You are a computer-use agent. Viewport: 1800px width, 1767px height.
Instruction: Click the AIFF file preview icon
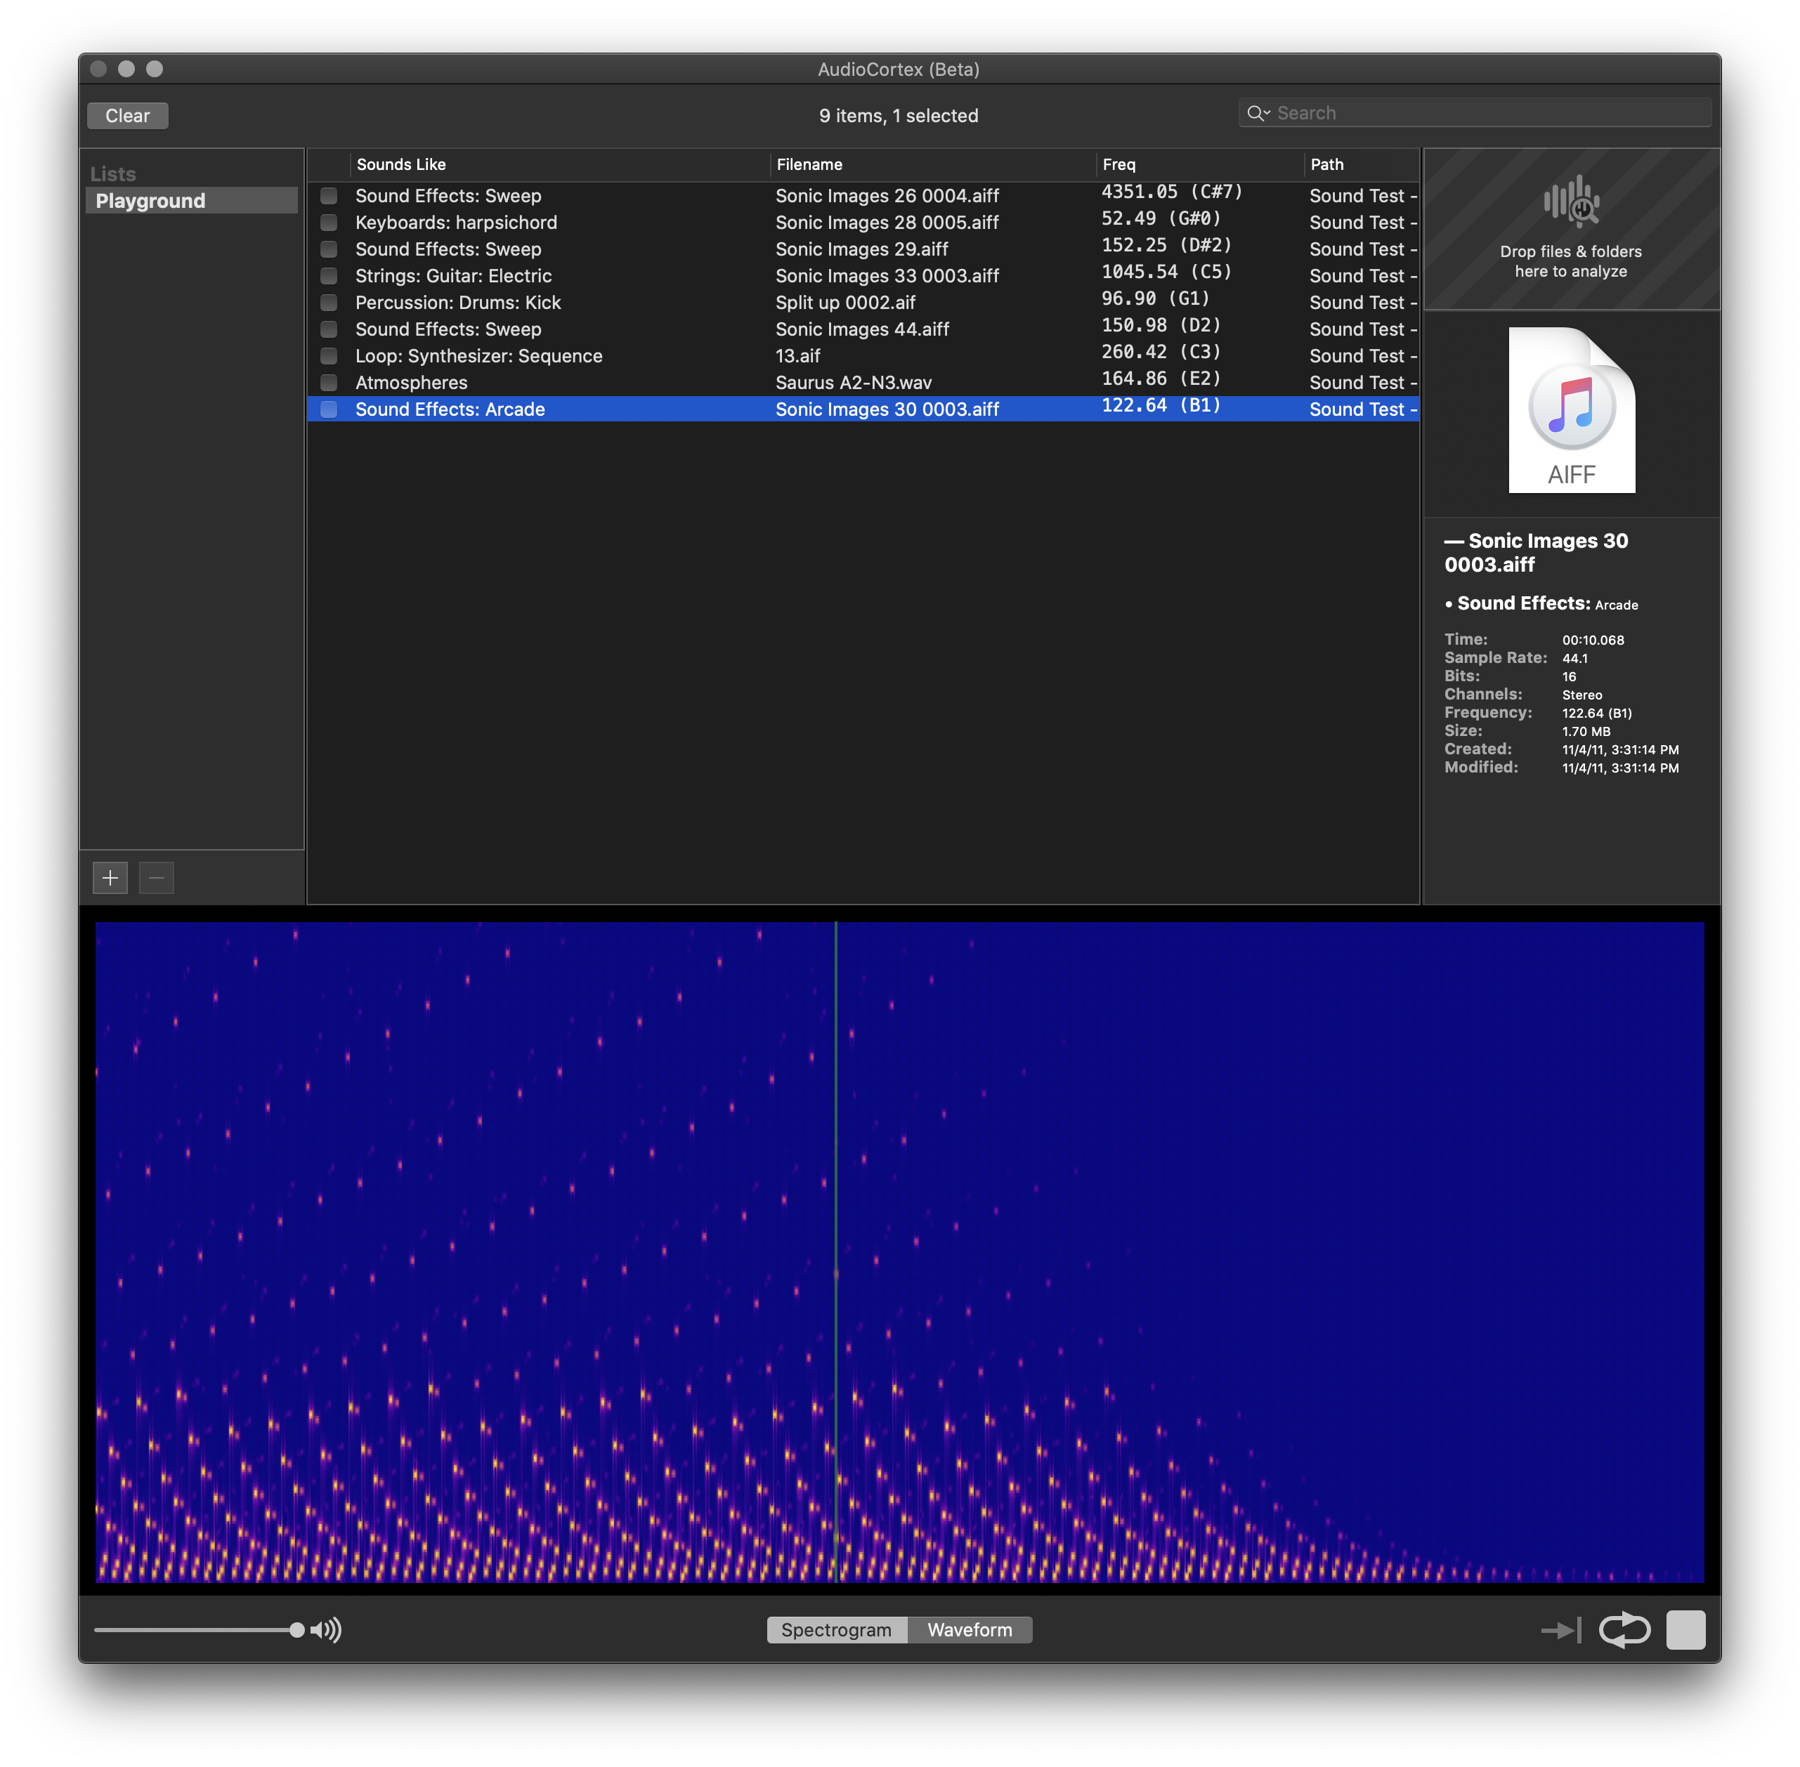point(1571,411)
